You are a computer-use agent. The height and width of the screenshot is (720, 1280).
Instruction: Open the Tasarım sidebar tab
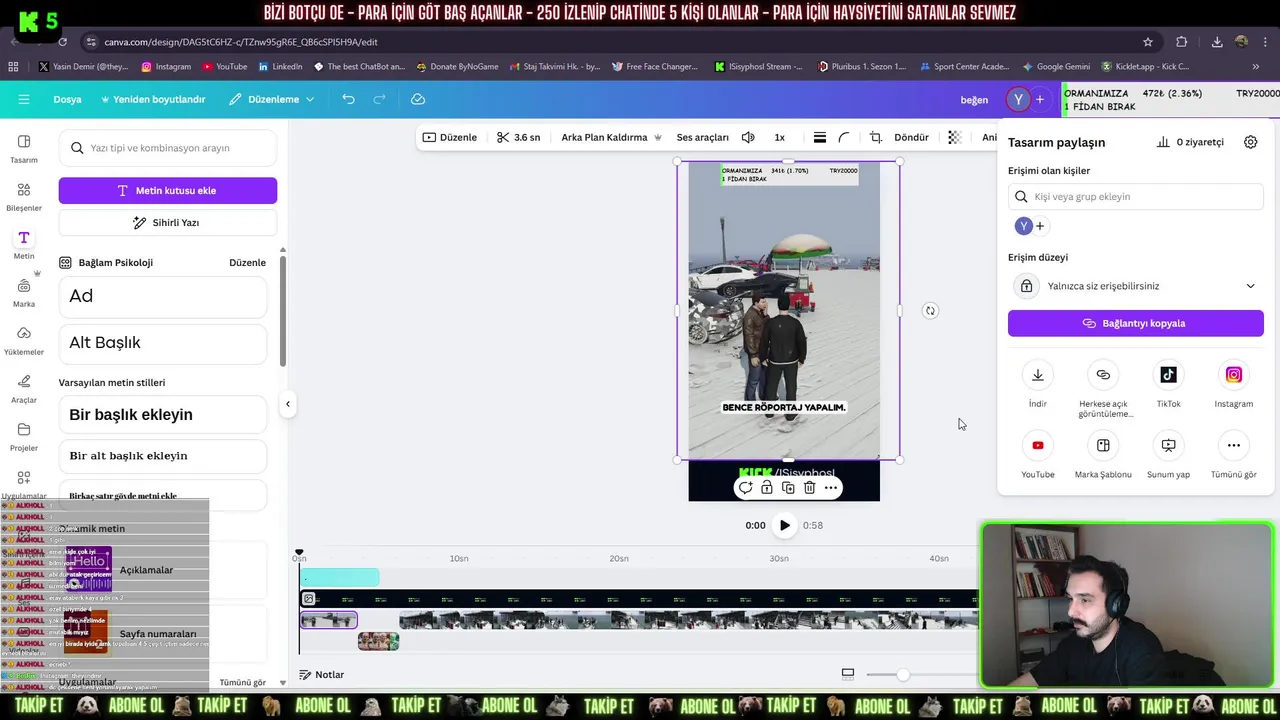pyautogui.click(x=24, y=148)
